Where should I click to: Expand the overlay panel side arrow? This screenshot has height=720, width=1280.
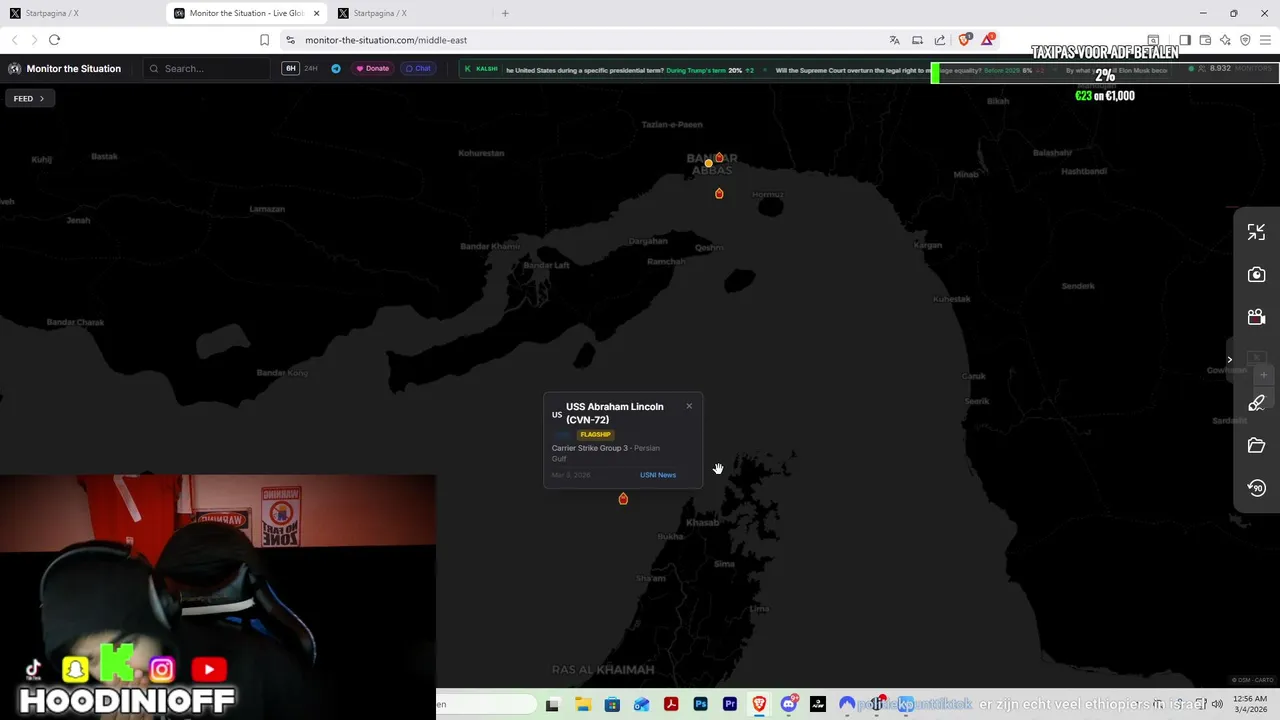1230,360
